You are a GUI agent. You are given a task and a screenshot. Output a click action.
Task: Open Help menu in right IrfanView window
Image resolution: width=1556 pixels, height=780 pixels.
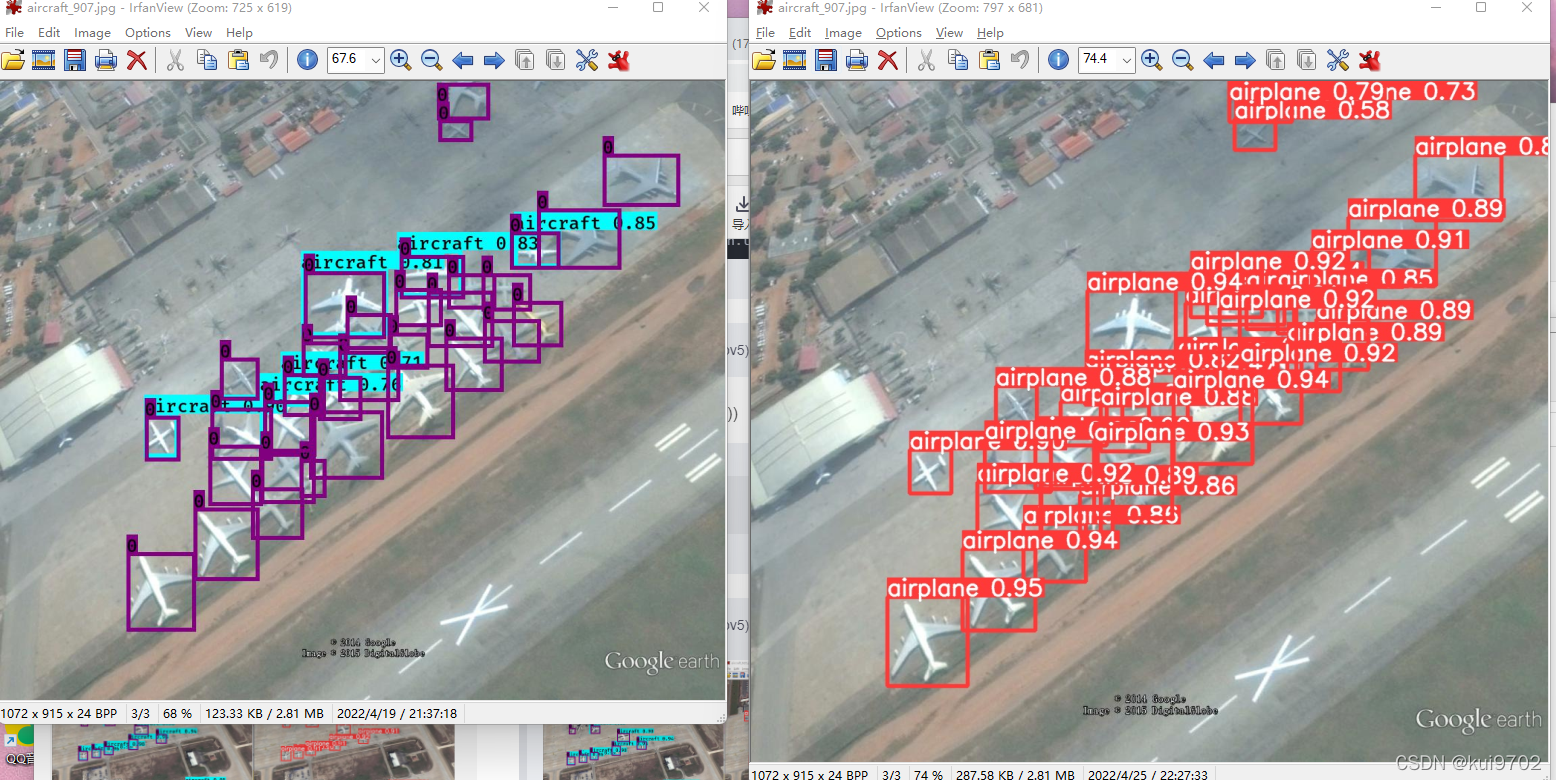coord(990,33)
